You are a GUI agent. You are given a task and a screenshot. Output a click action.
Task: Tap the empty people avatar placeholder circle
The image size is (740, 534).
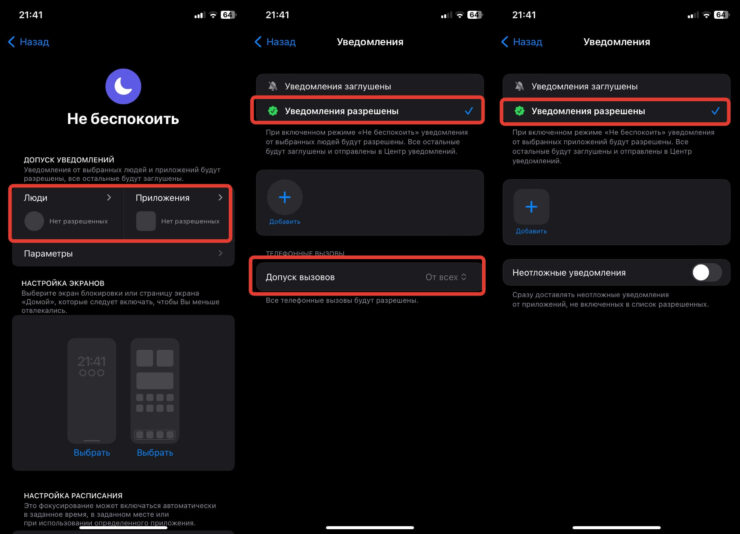click(x=34, y=221)
